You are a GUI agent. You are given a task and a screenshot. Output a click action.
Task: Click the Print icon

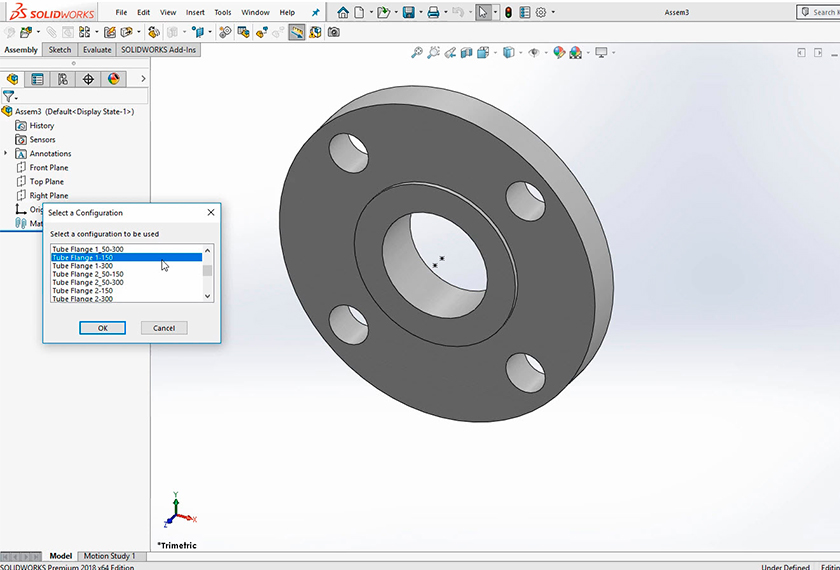point(432,13)
